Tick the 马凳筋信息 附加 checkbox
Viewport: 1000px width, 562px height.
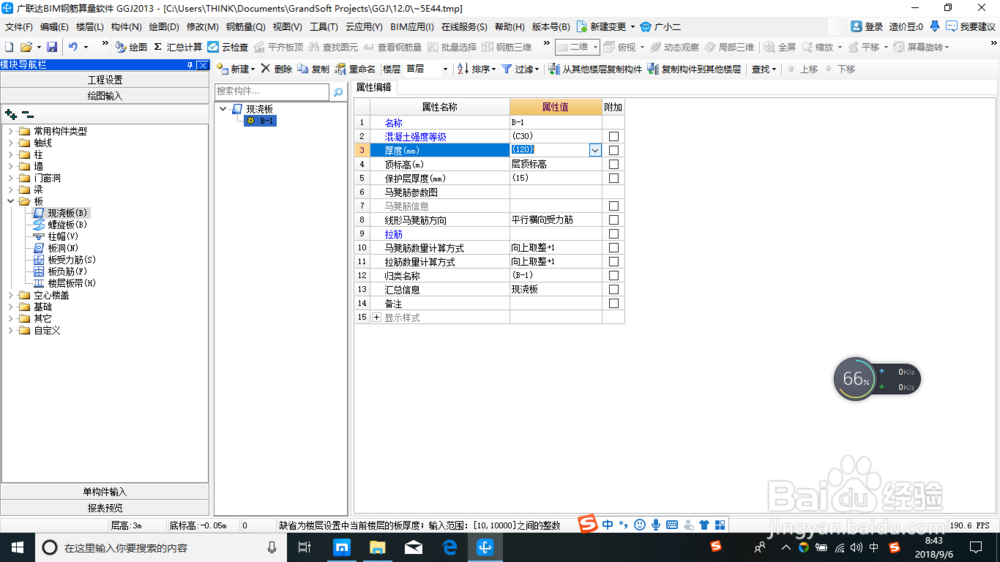(614, 206)
